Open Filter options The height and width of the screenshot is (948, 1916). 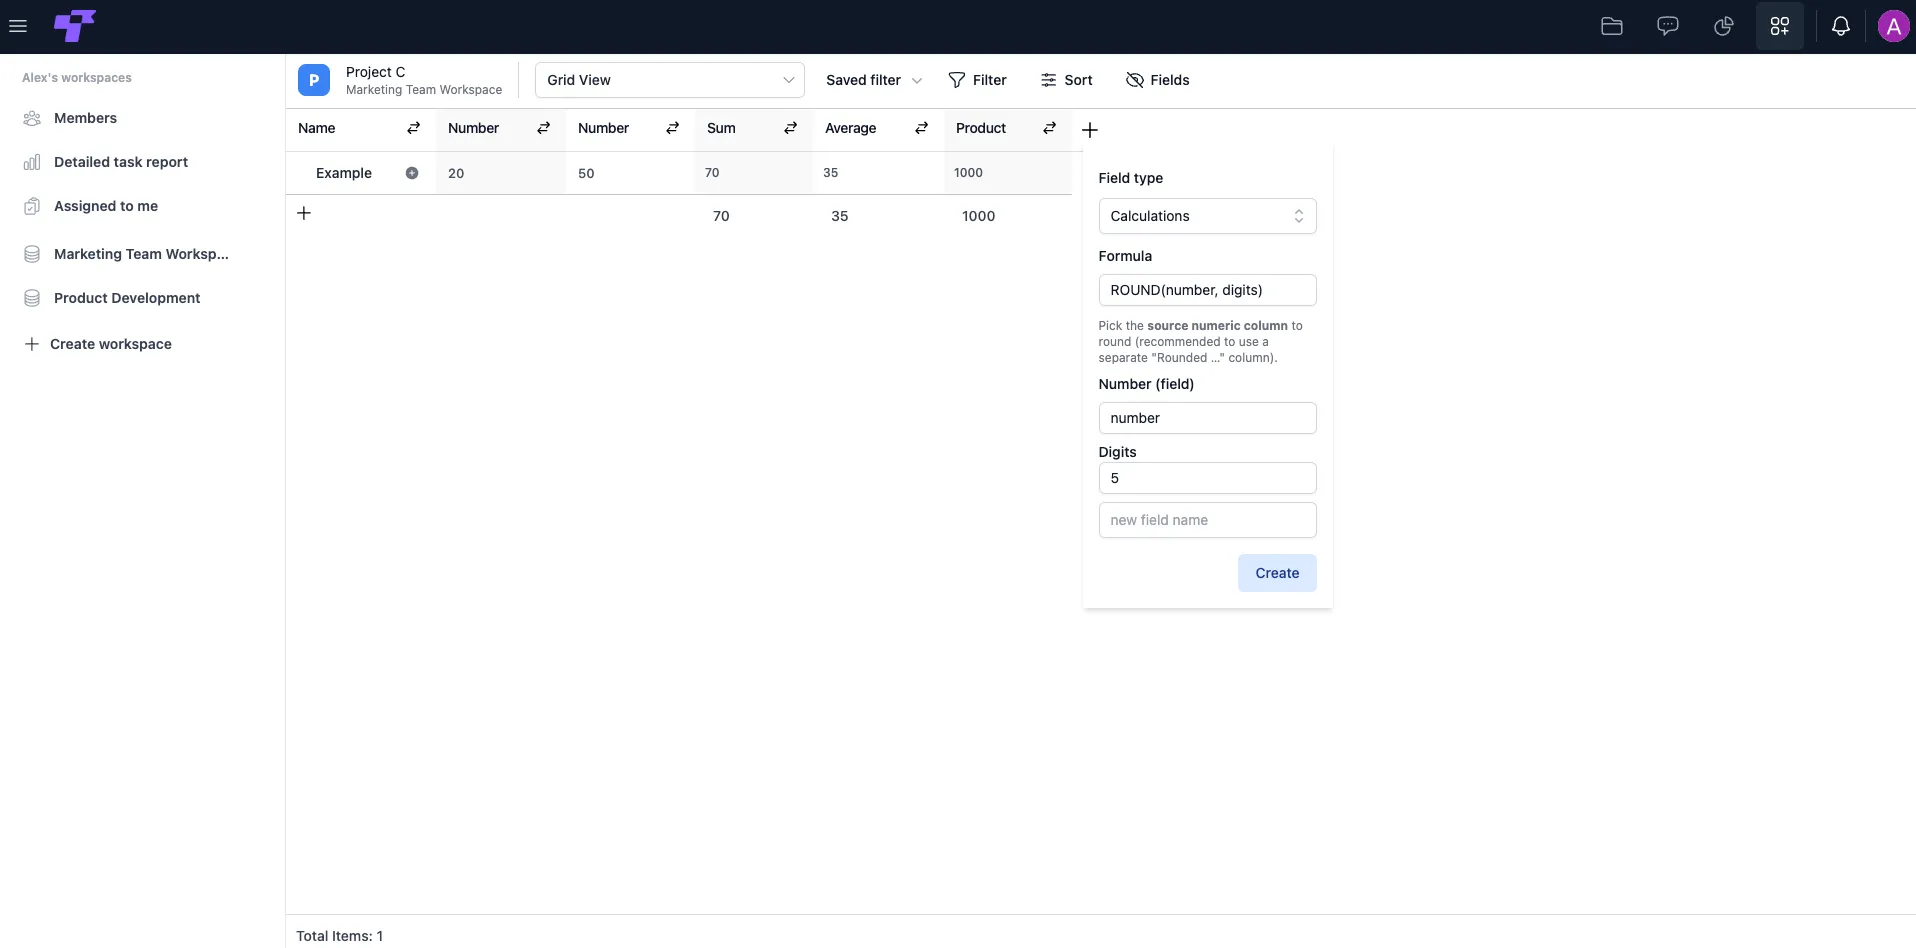(978, 80)
